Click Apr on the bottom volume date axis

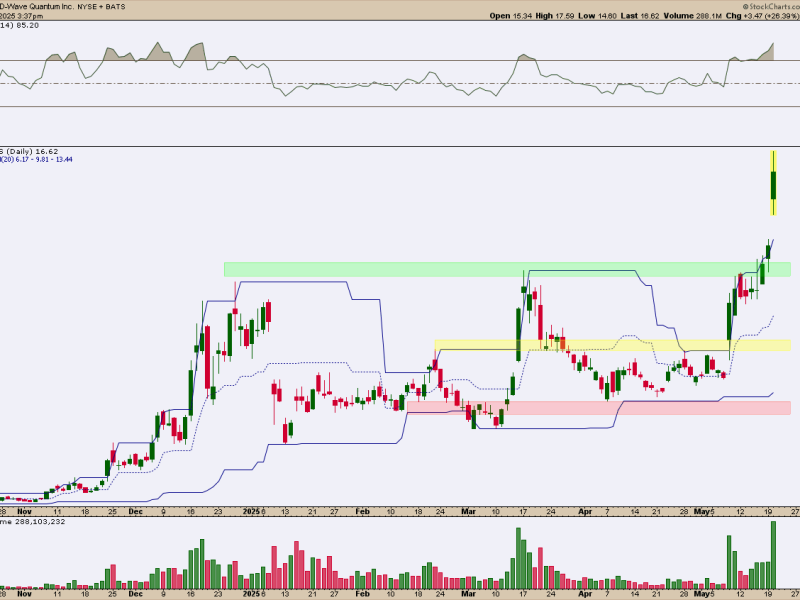coord(585,594)
